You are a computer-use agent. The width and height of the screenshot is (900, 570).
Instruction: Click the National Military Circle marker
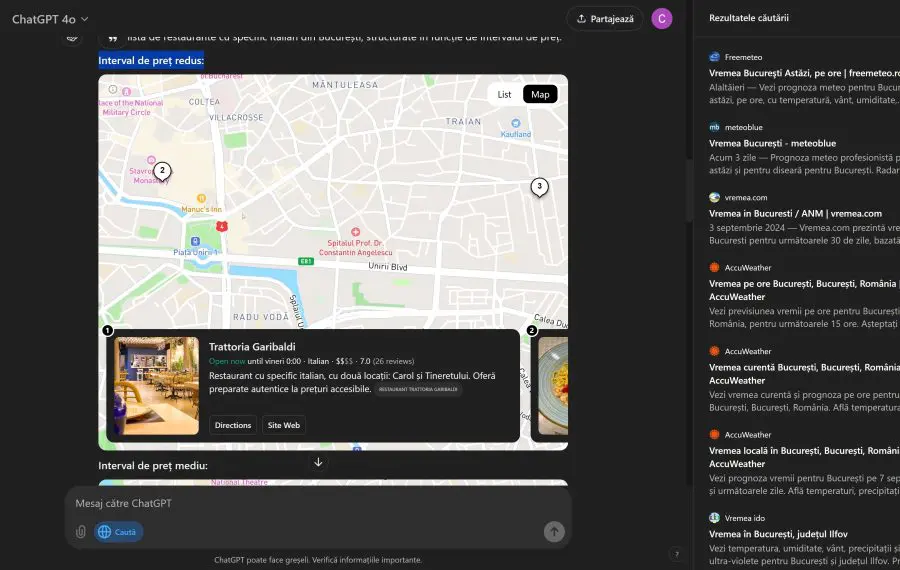[127, 92]
